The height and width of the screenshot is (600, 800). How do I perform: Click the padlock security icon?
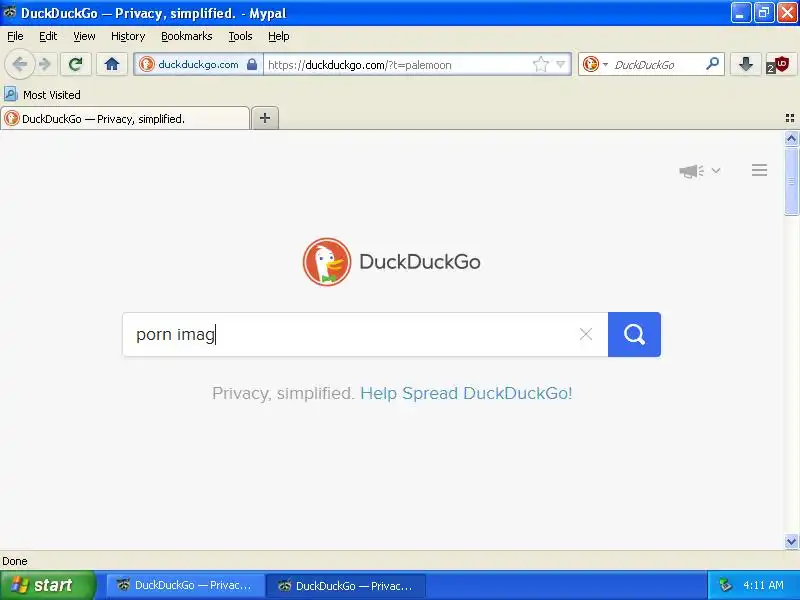252,64
